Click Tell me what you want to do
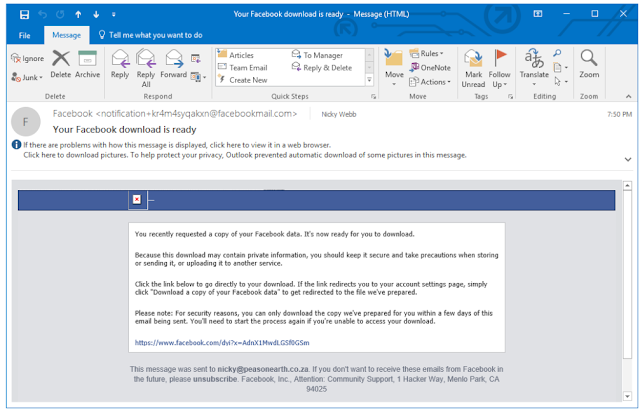Viewport: 640px width, 410px height. (x=151, y=35)
